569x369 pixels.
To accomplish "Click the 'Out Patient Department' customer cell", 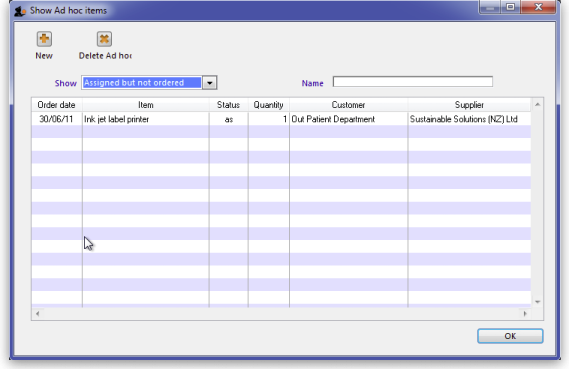I will (x=348, y=119).
